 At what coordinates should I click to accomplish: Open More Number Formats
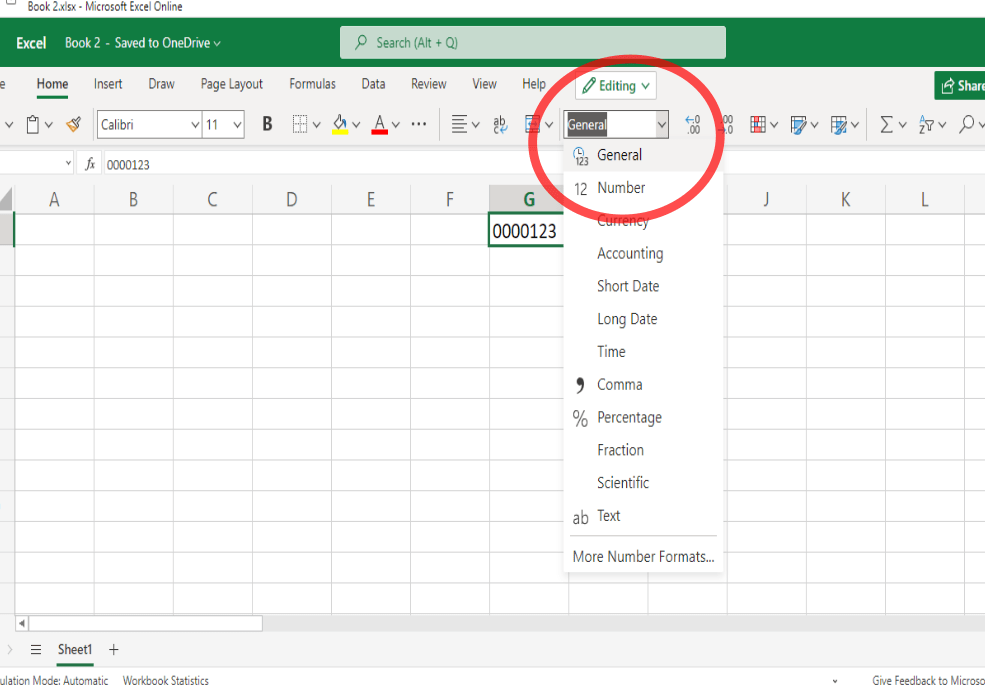[x=643, y=556]
